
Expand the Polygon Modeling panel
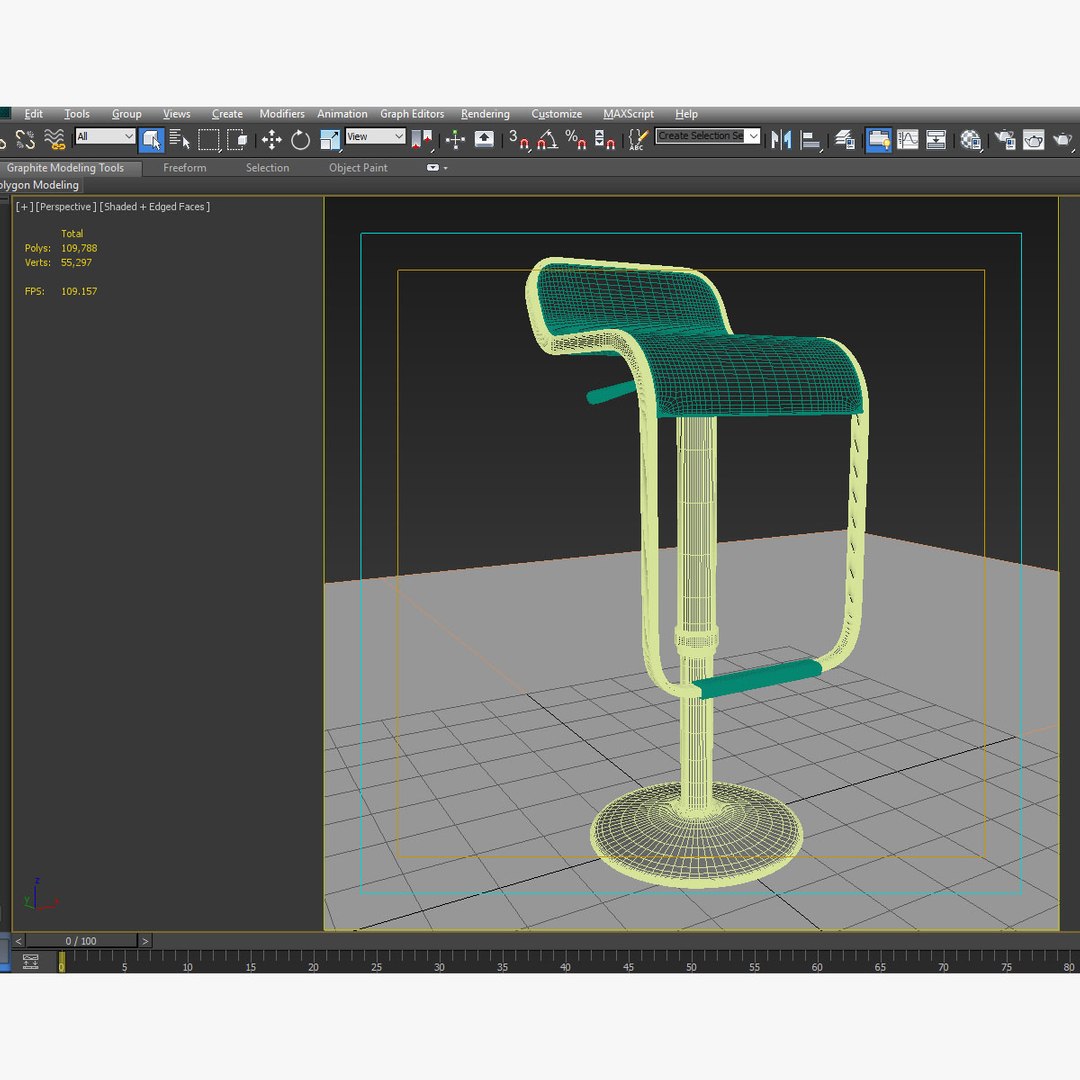(40, 185)
